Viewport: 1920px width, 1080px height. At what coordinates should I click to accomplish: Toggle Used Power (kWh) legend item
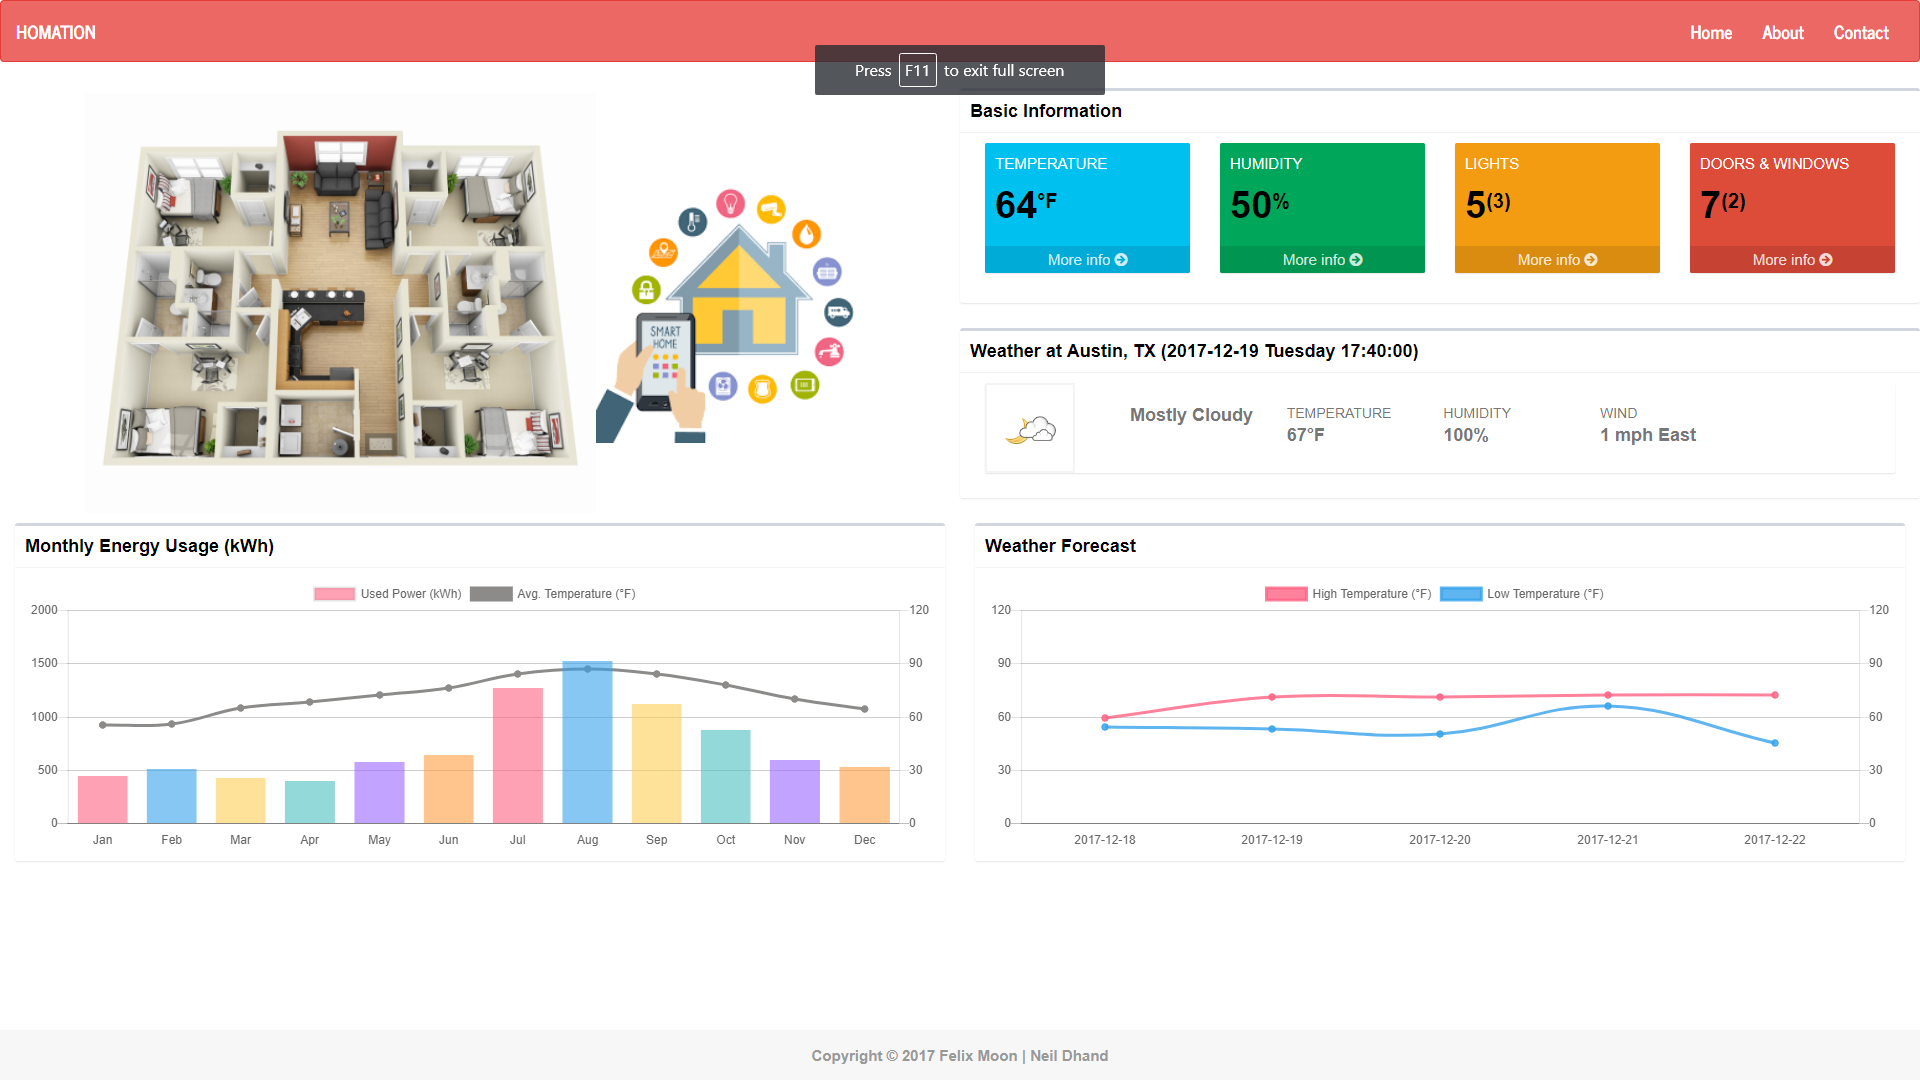click(x=388, y=594)
